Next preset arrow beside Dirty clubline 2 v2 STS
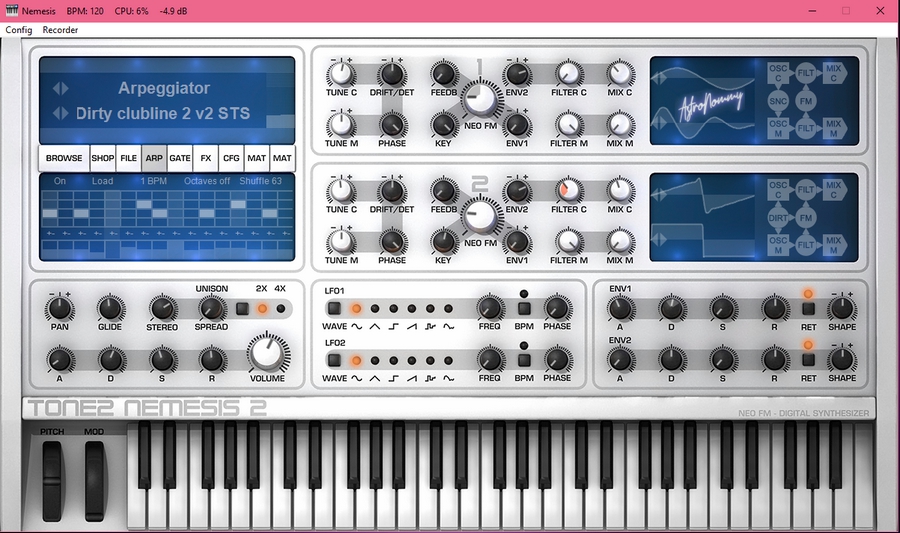900x533 pixels. point(65,113)
